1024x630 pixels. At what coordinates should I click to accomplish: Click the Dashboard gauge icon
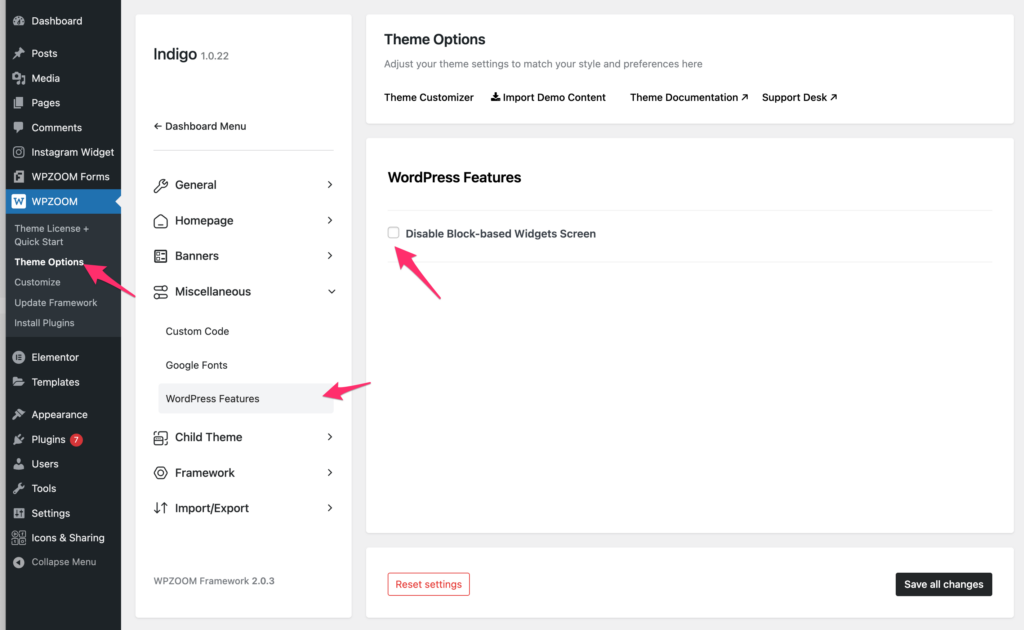coord(18,21)
